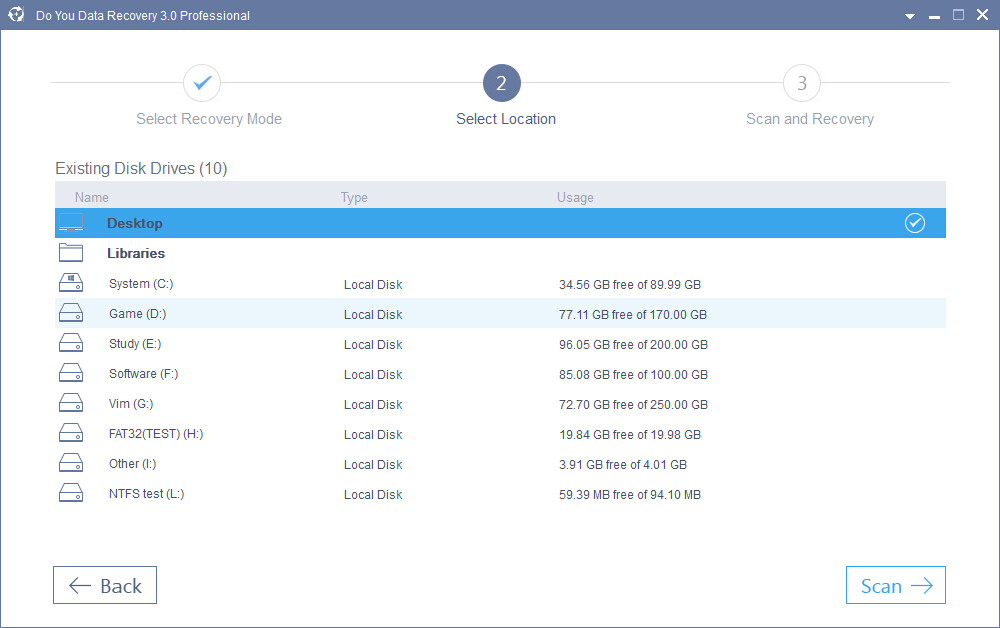Image resolution: width=1000 pixels, height=628 pixels.
Task: Click the Study (E:) drive icon
Action: pyautogui.click(x=71, y=343)
